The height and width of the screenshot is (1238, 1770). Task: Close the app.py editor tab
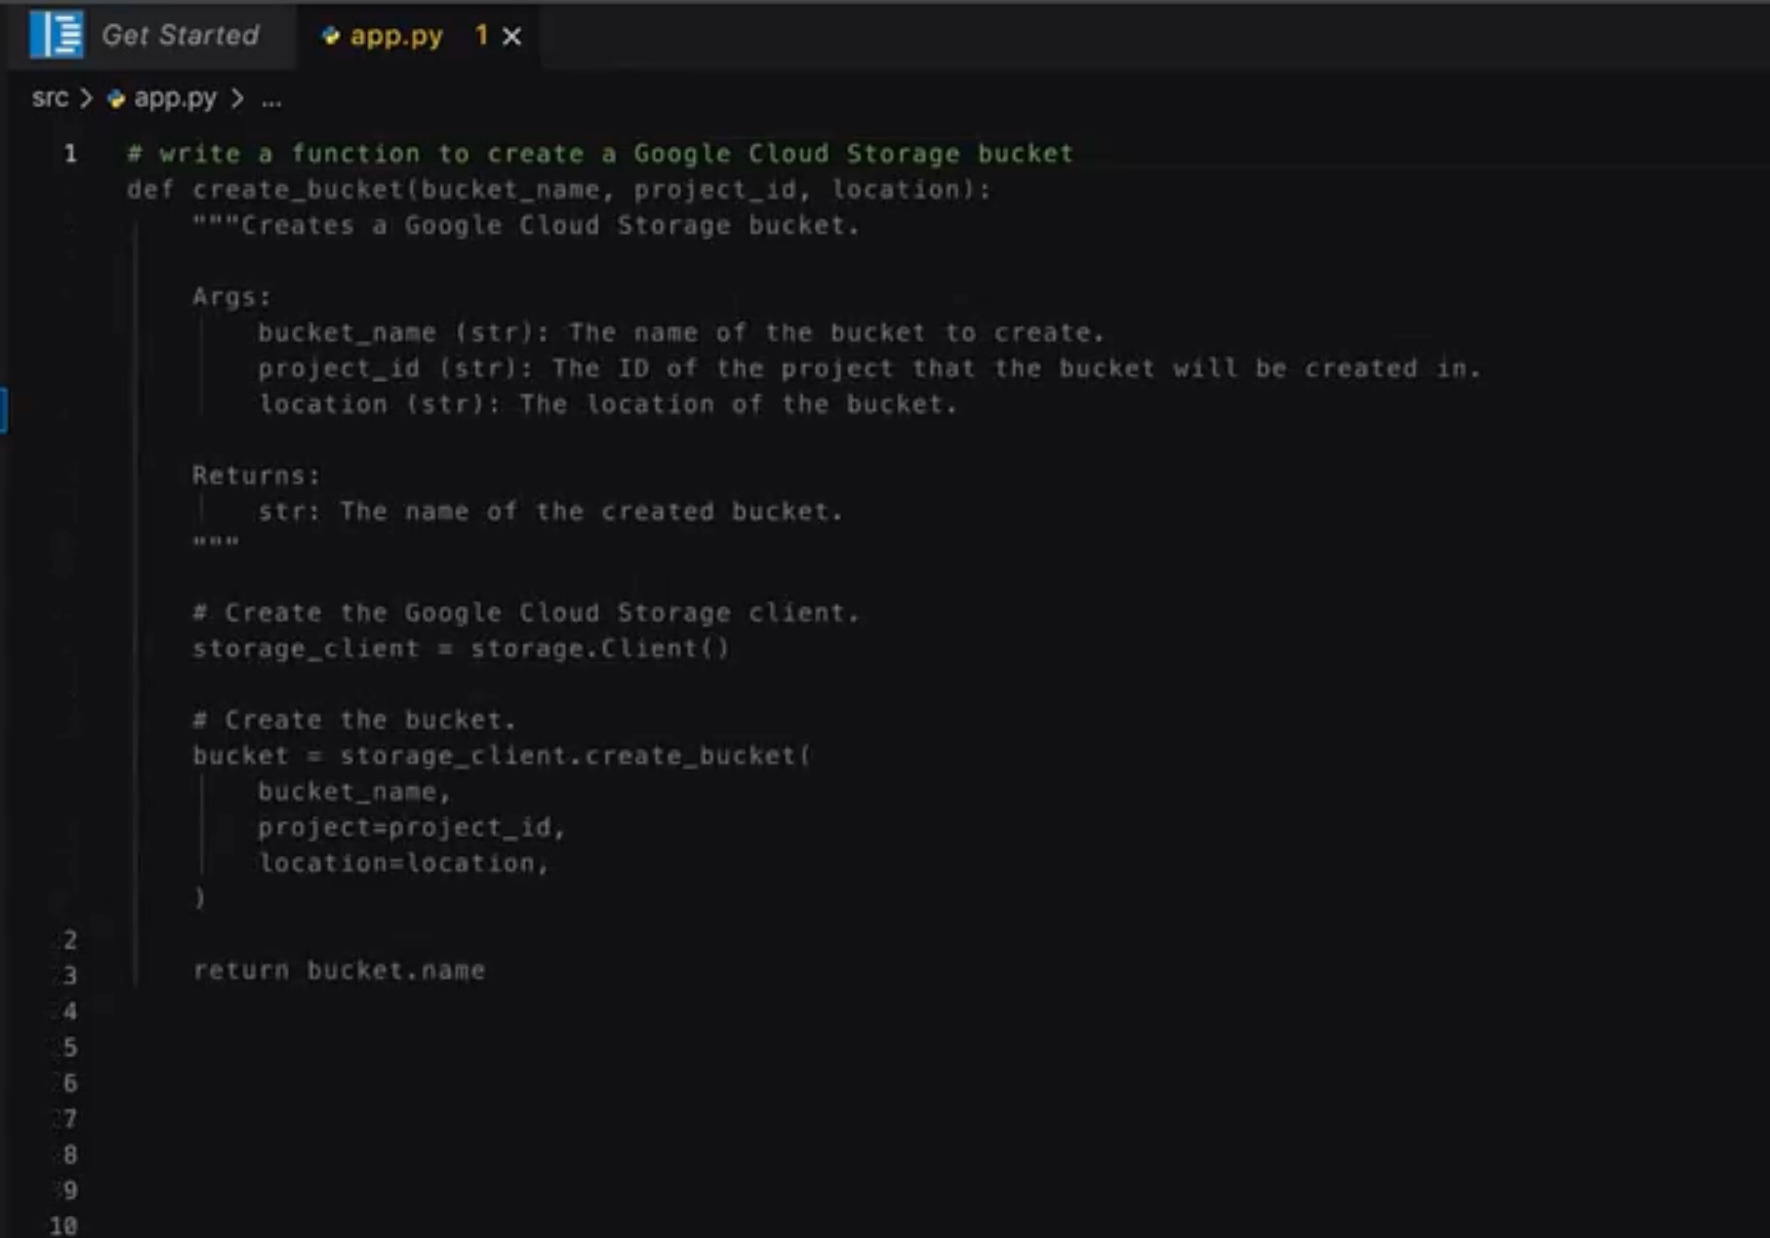coord(512,37)
